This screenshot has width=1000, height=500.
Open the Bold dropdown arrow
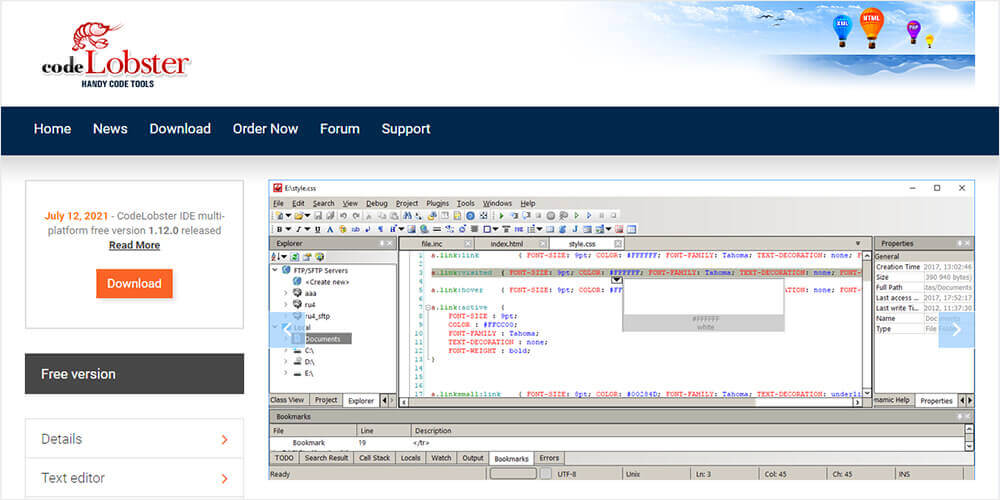coord(288,229)
